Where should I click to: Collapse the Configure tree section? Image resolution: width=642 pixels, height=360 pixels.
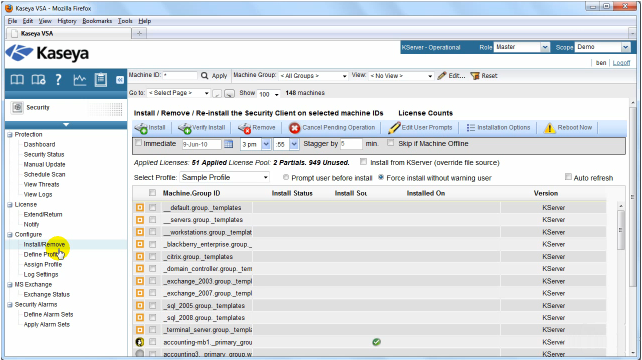click(10, 235)
